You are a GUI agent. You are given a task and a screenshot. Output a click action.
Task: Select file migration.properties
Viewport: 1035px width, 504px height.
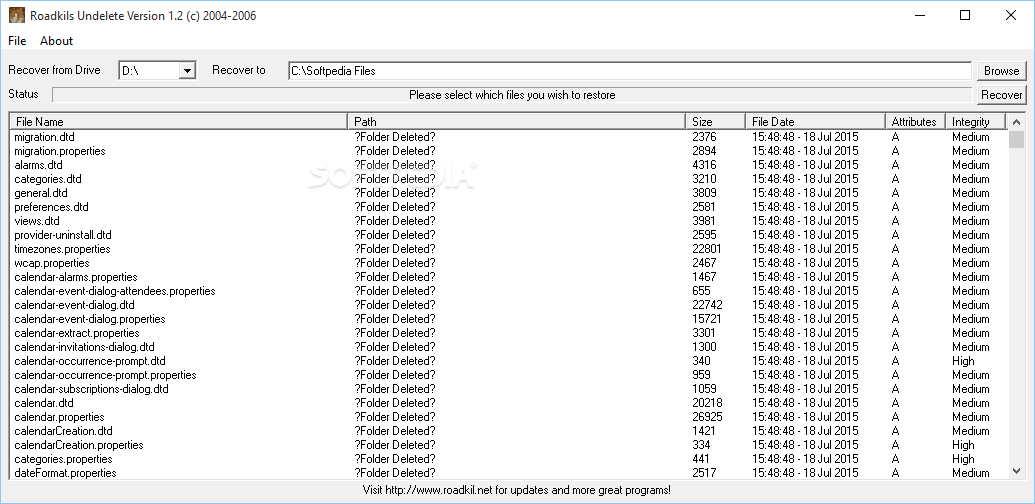60,151
